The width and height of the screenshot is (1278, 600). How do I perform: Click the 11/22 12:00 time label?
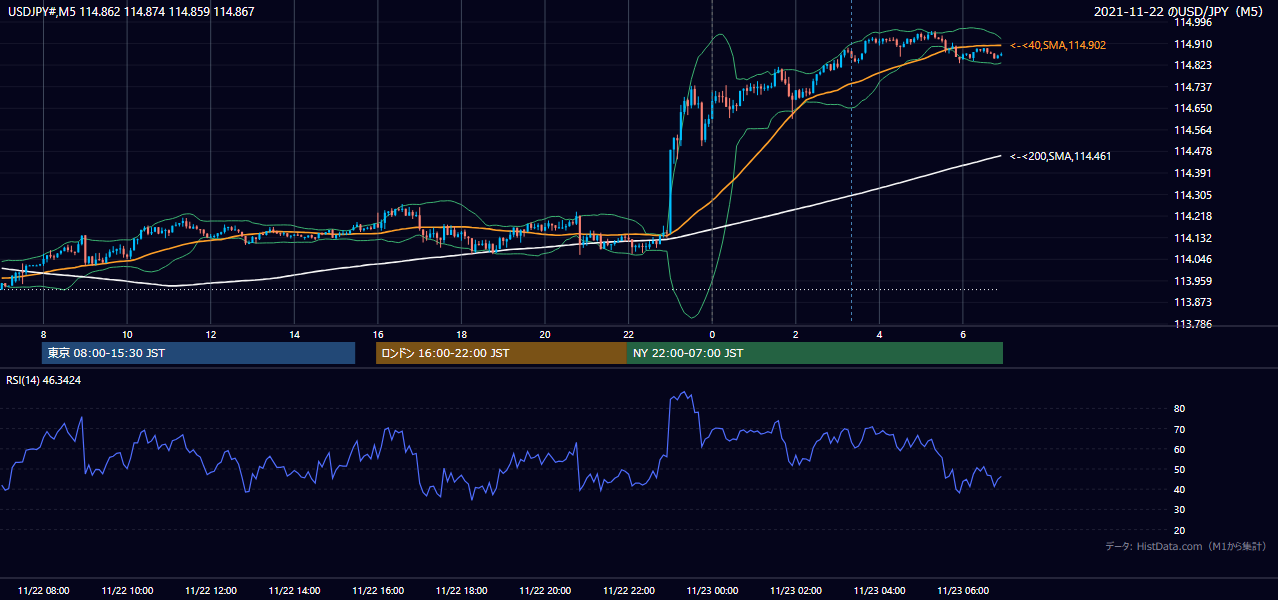(x=211, y=591)
